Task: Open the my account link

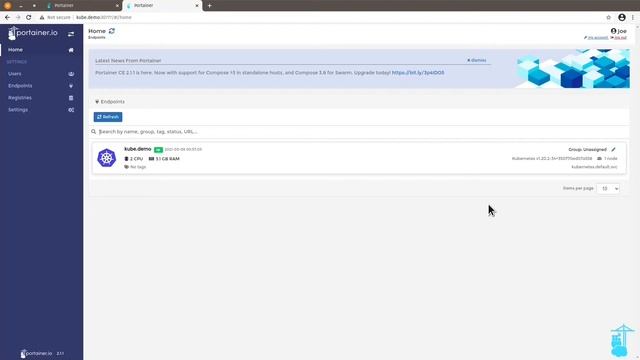Action: point(596,38)
